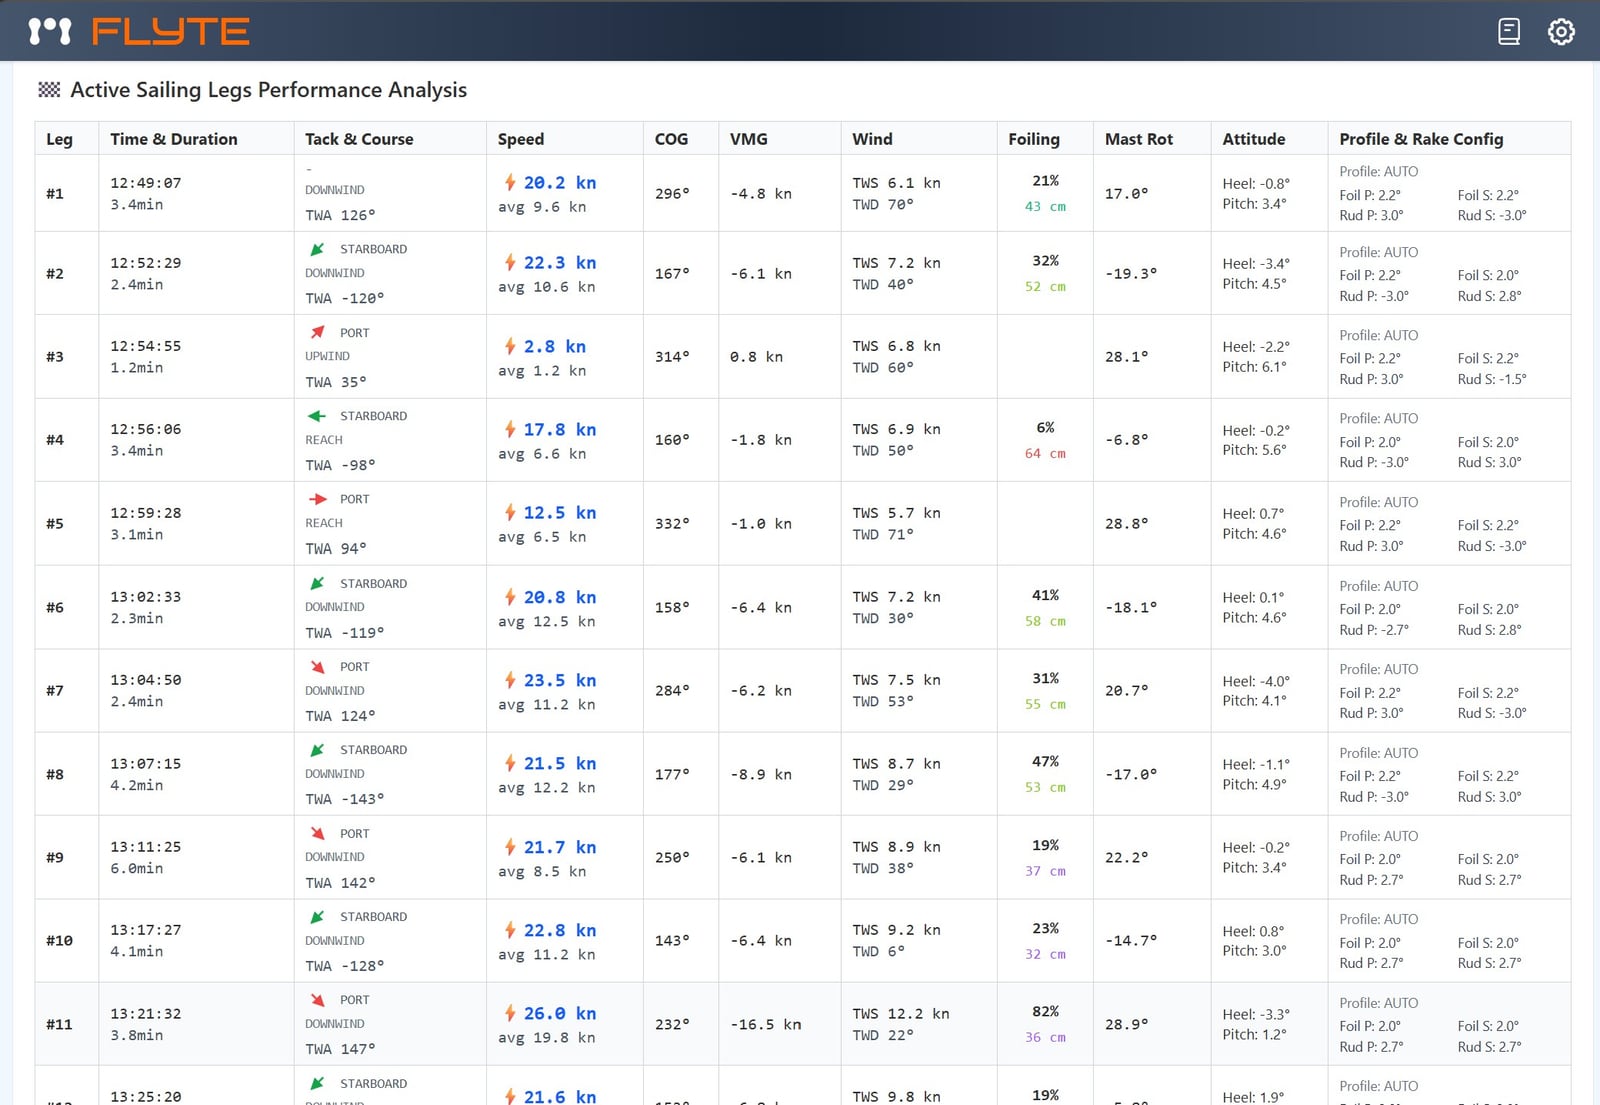Screen dimensions: 1600x1105
Task: Click leg #5 red port reach arrow
Action: click(317, 499)
